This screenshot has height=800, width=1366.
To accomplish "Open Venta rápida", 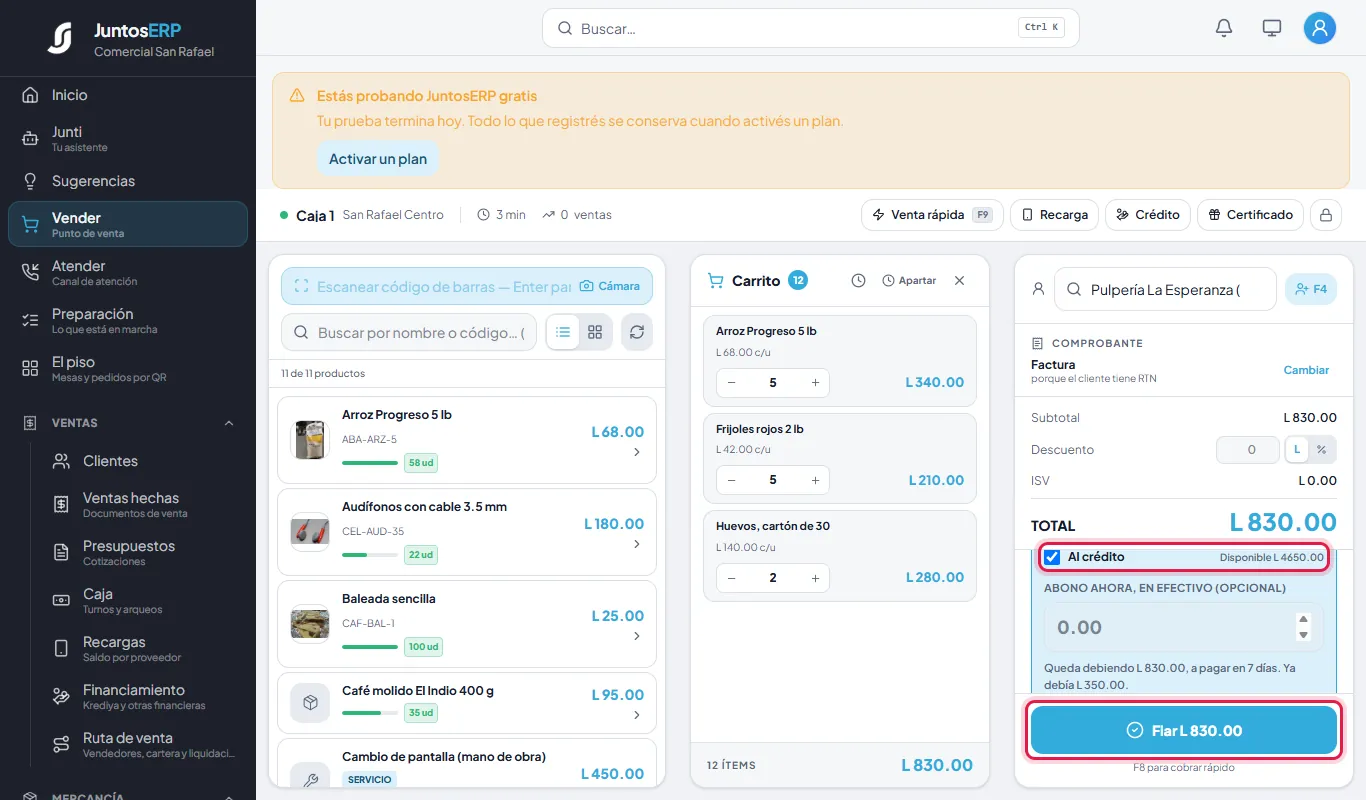I will (932, 215).
